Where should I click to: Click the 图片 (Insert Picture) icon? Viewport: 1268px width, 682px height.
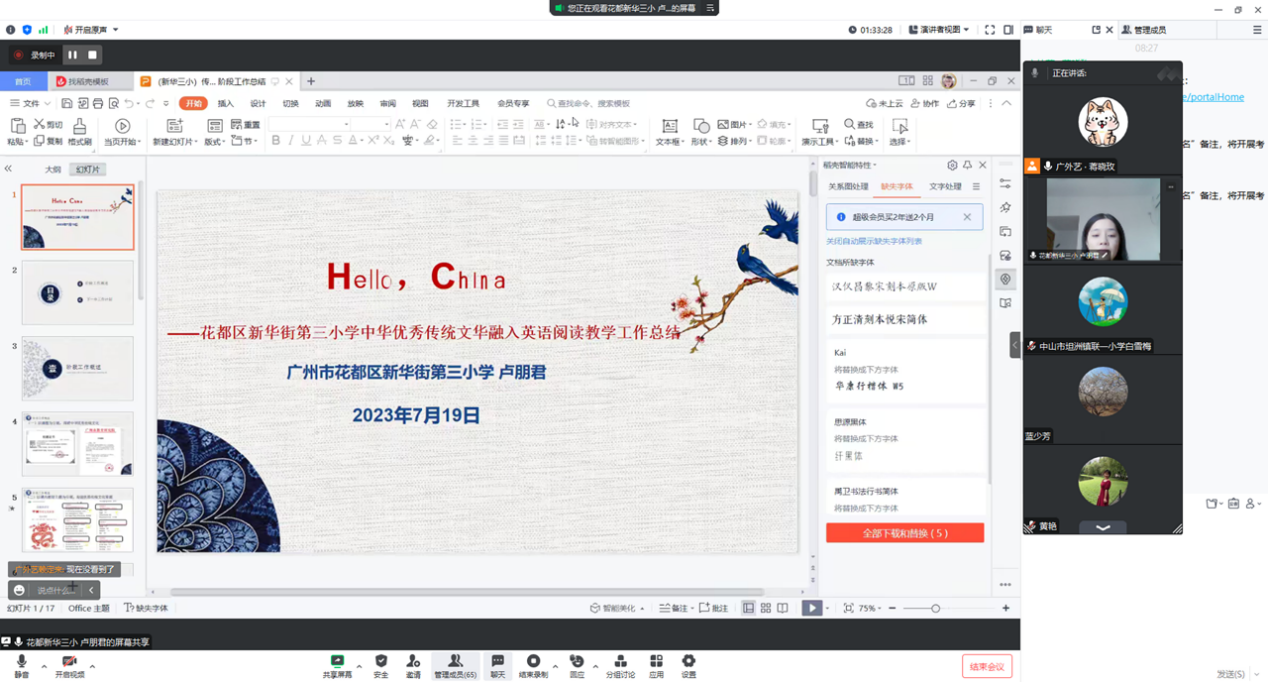tap(722, 123)
